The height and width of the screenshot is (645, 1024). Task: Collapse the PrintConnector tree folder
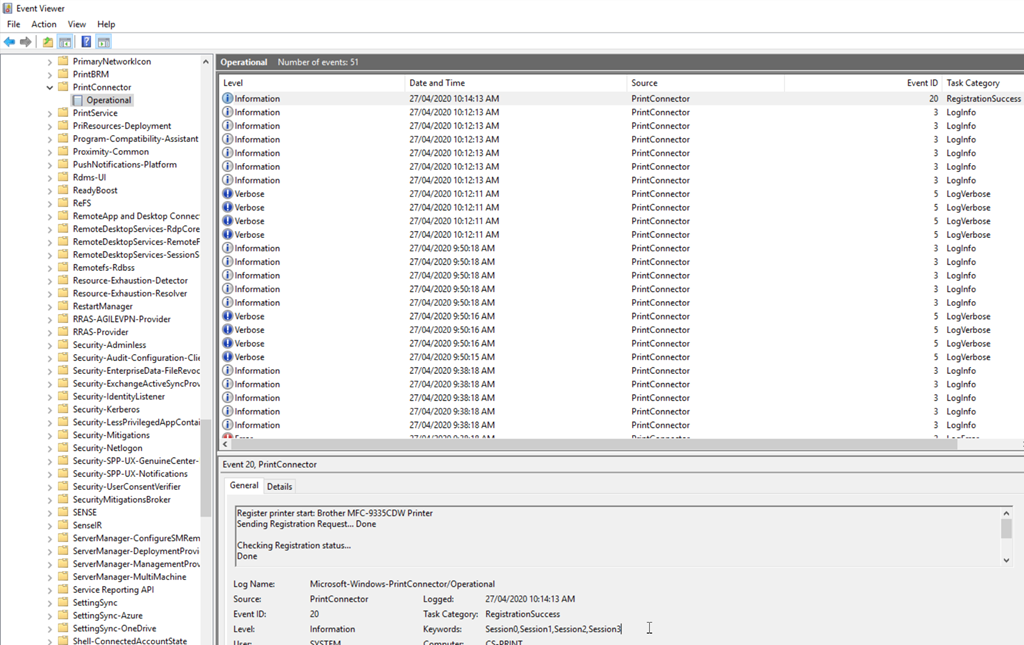(x=50, y=87)
